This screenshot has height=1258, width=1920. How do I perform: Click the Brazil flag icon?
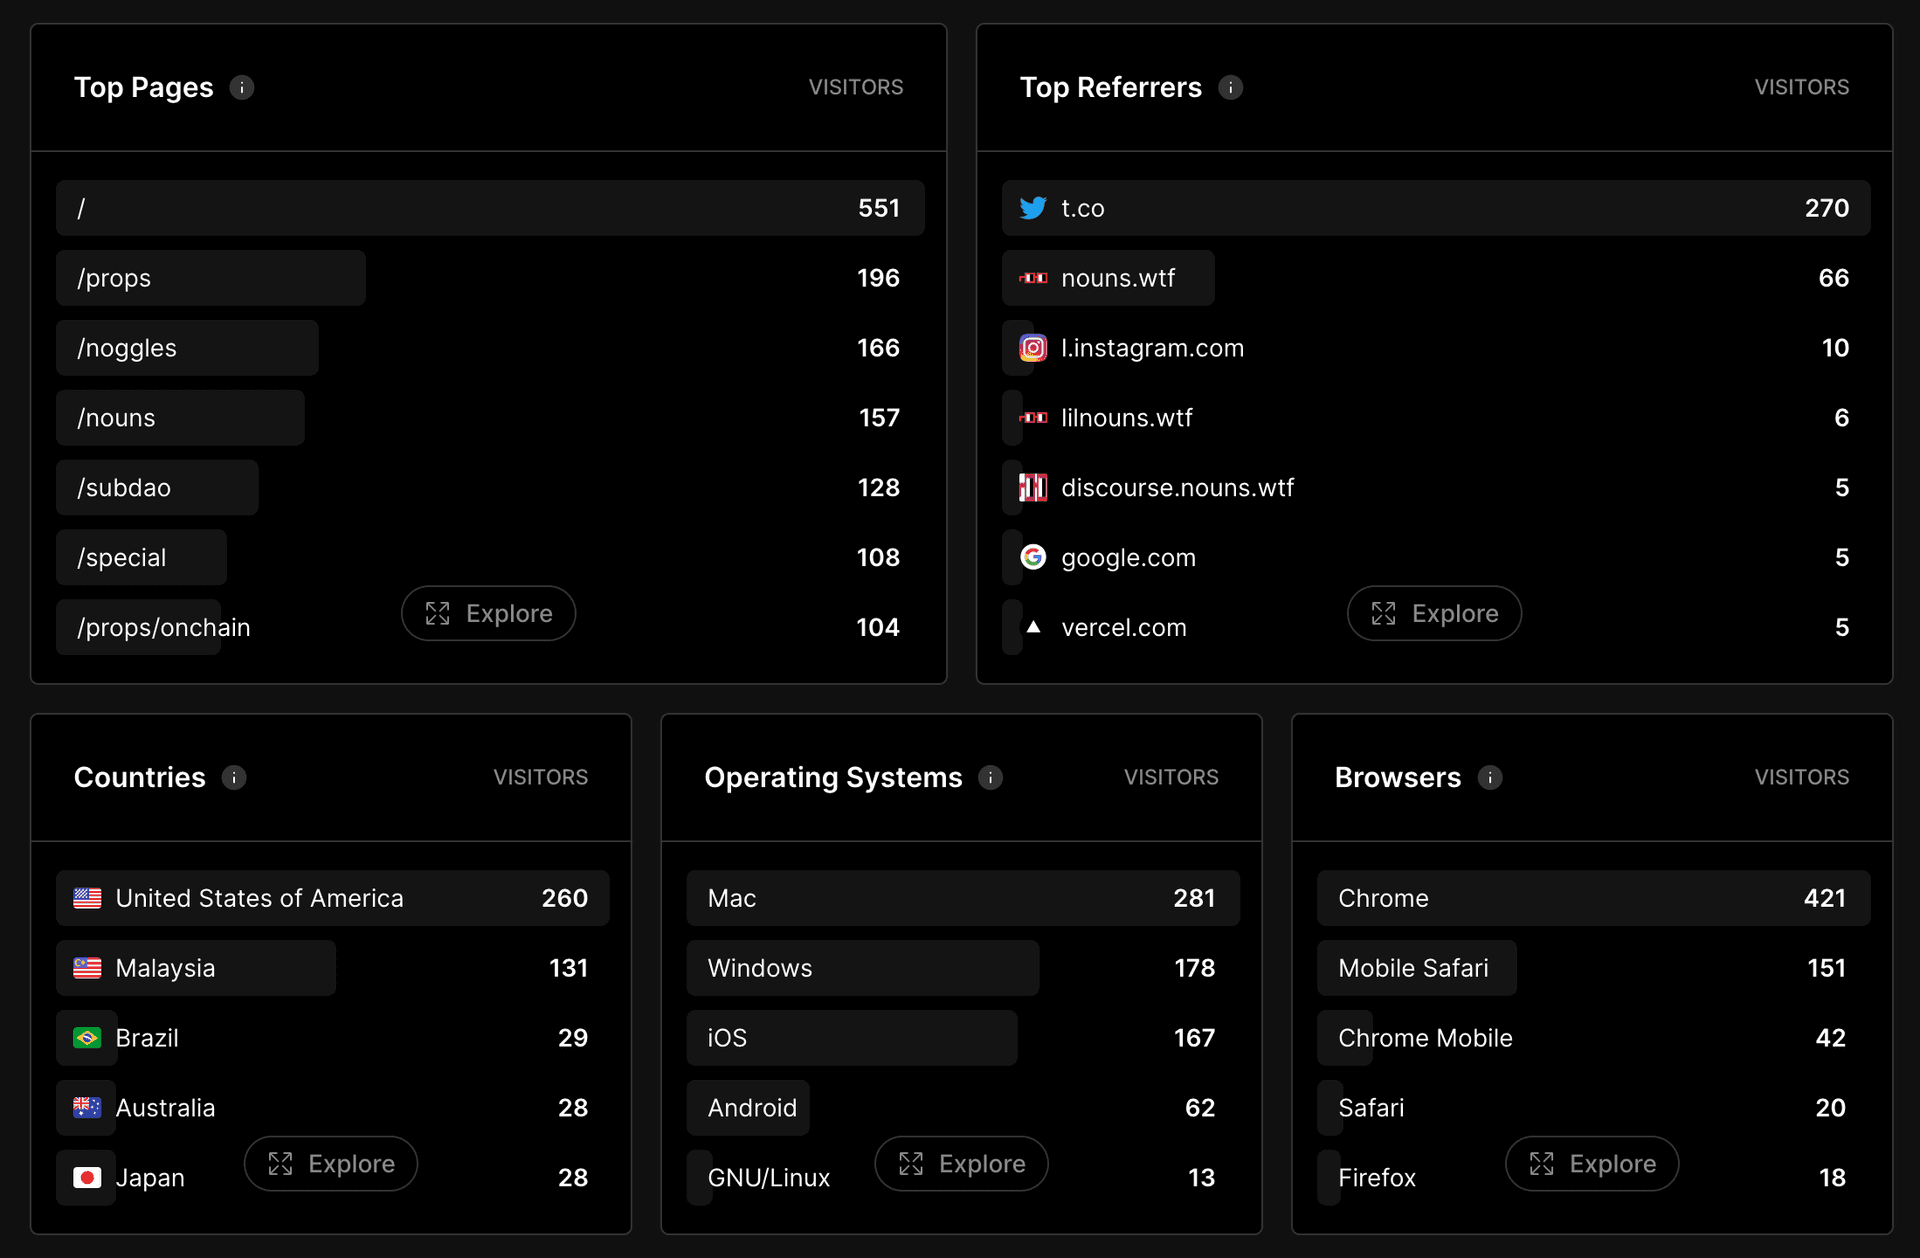point(87,1038)
